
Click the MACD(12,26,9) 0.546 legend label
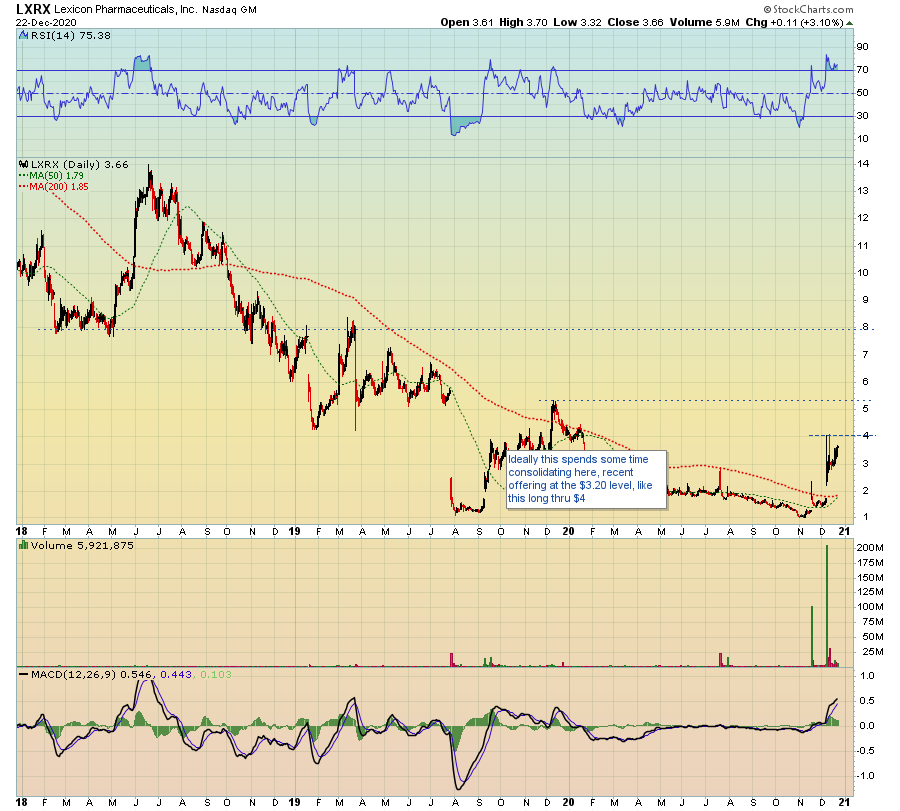pos(93,674)
